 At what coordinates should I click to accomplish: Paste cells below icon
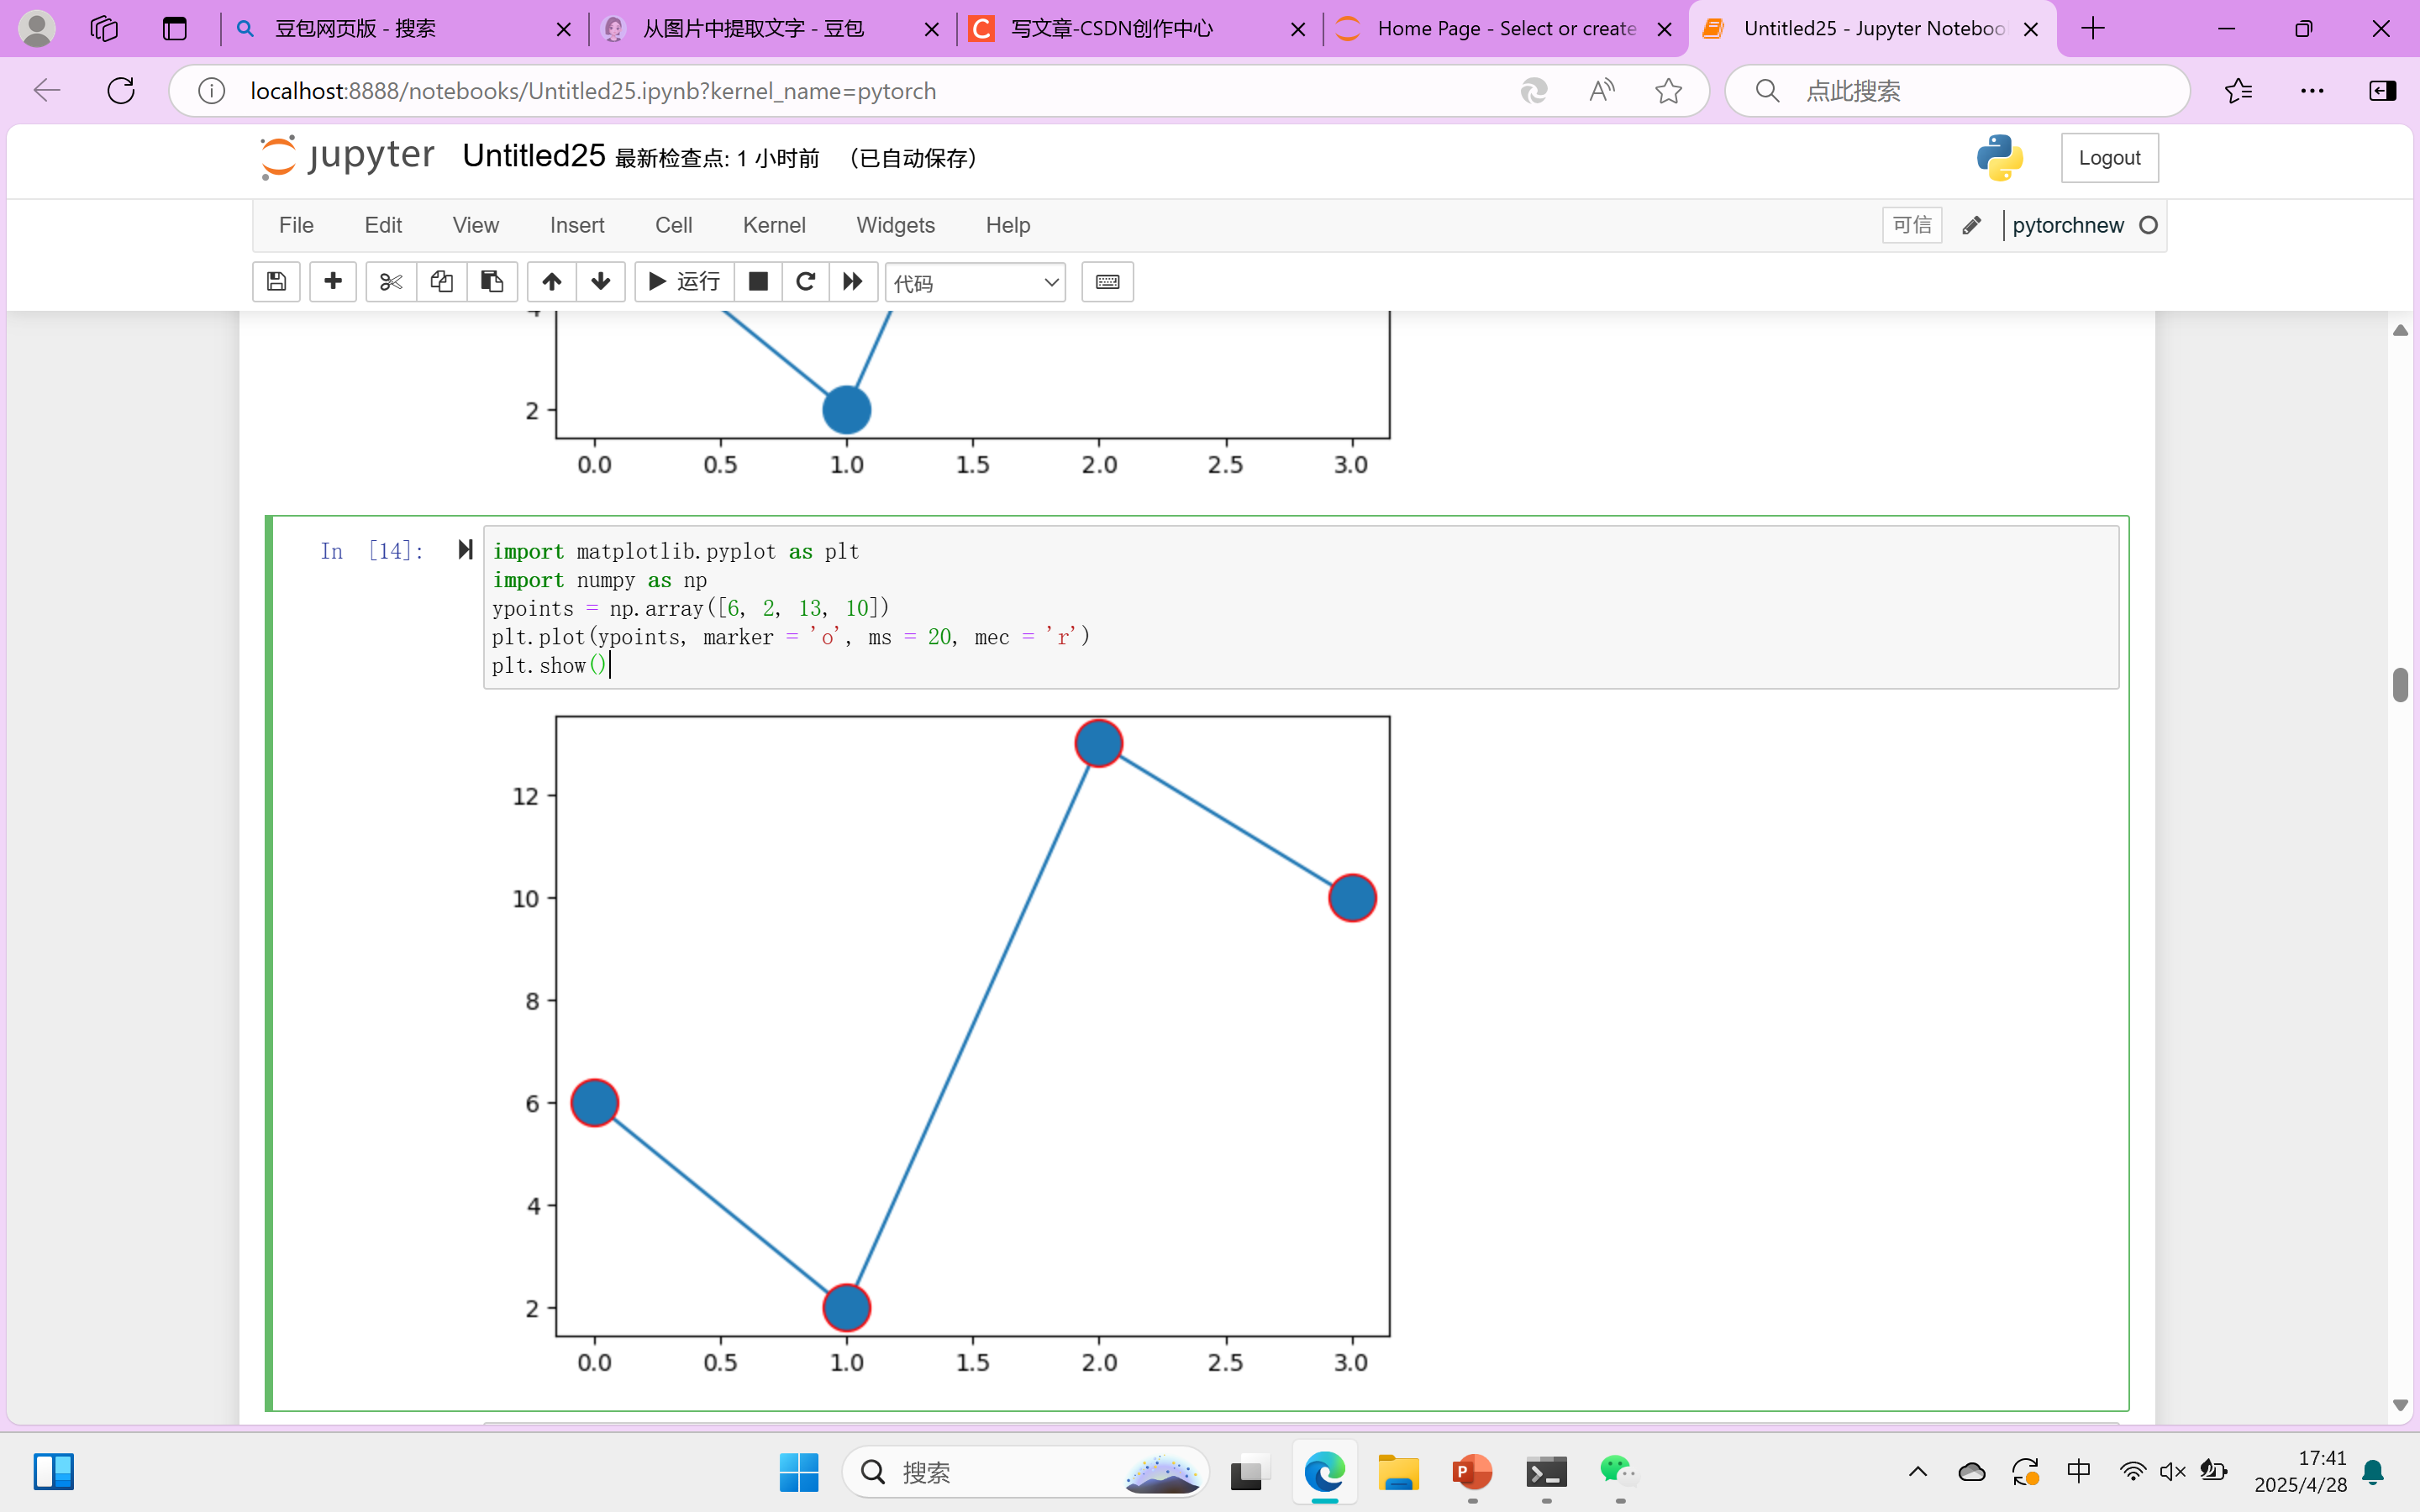[491, 282]
